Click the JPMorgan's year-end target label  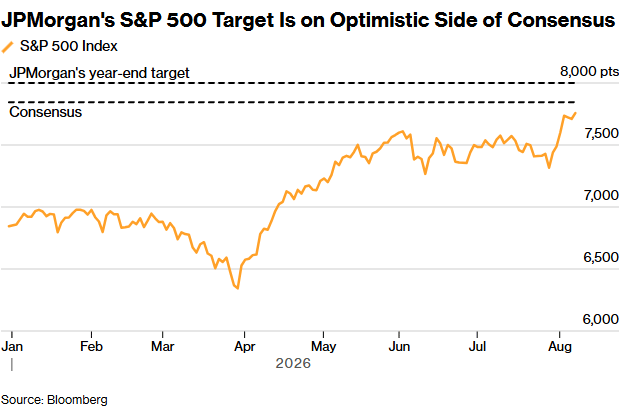99,73
